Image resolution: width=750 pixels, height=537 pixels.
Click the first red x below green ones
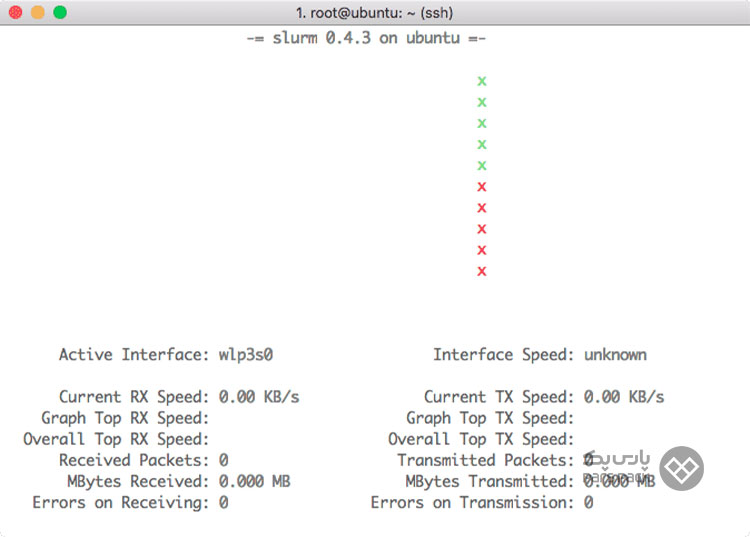(x=482, y=187)
